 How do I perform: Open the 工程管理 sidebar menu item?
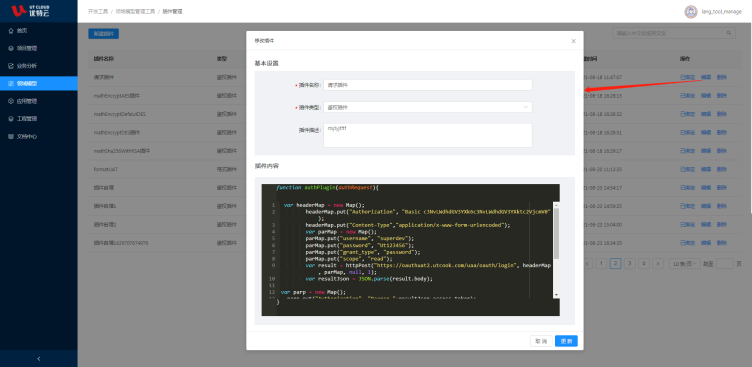[39, 118]
